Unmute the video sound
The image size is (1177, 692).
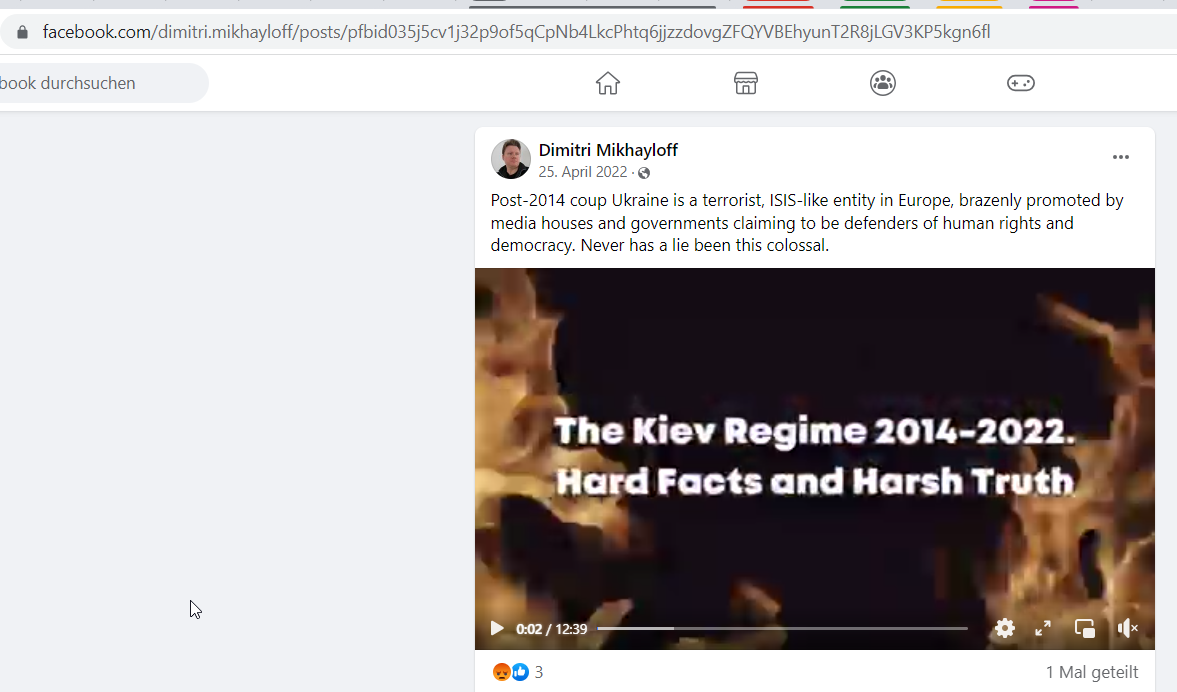[1127, 628]
